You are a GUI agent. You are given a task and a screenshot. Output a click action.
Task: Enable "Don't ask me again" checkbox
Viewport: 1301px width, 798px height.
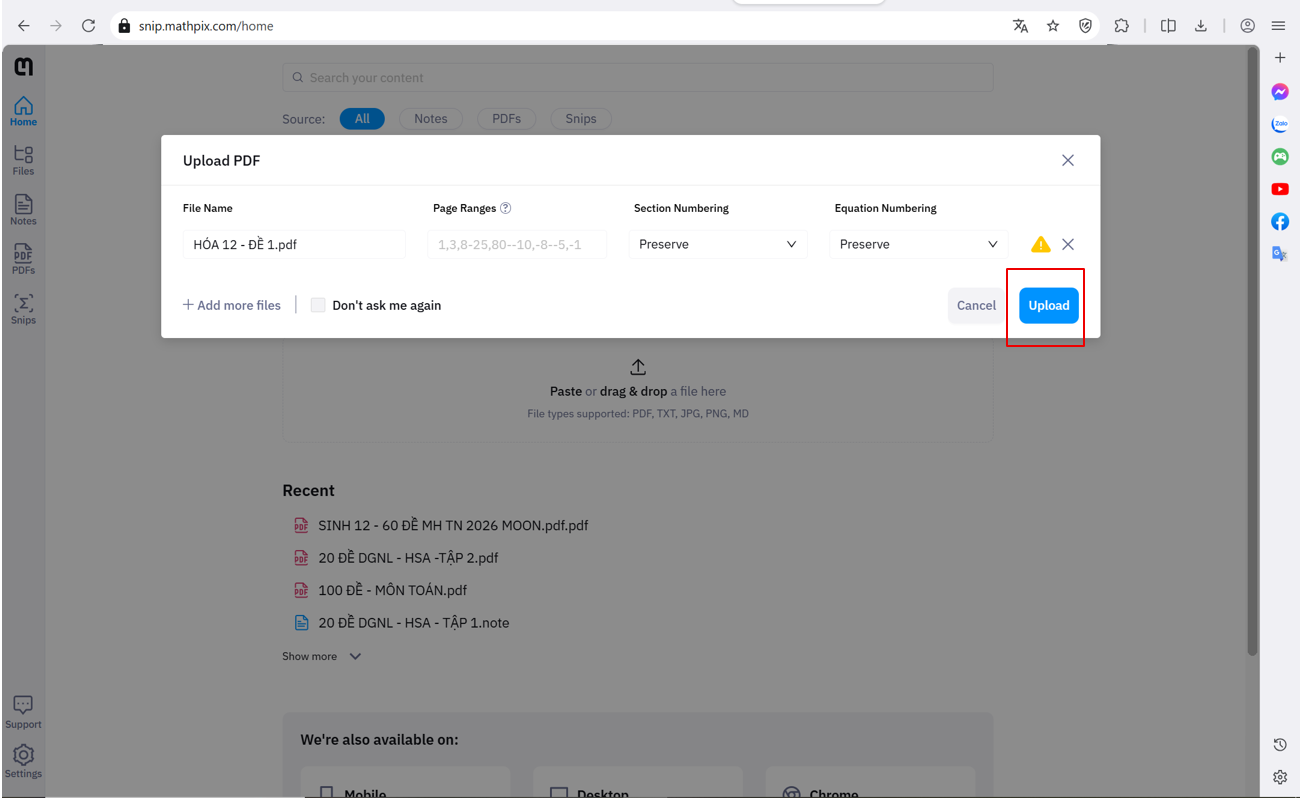[x=318, y=305]
